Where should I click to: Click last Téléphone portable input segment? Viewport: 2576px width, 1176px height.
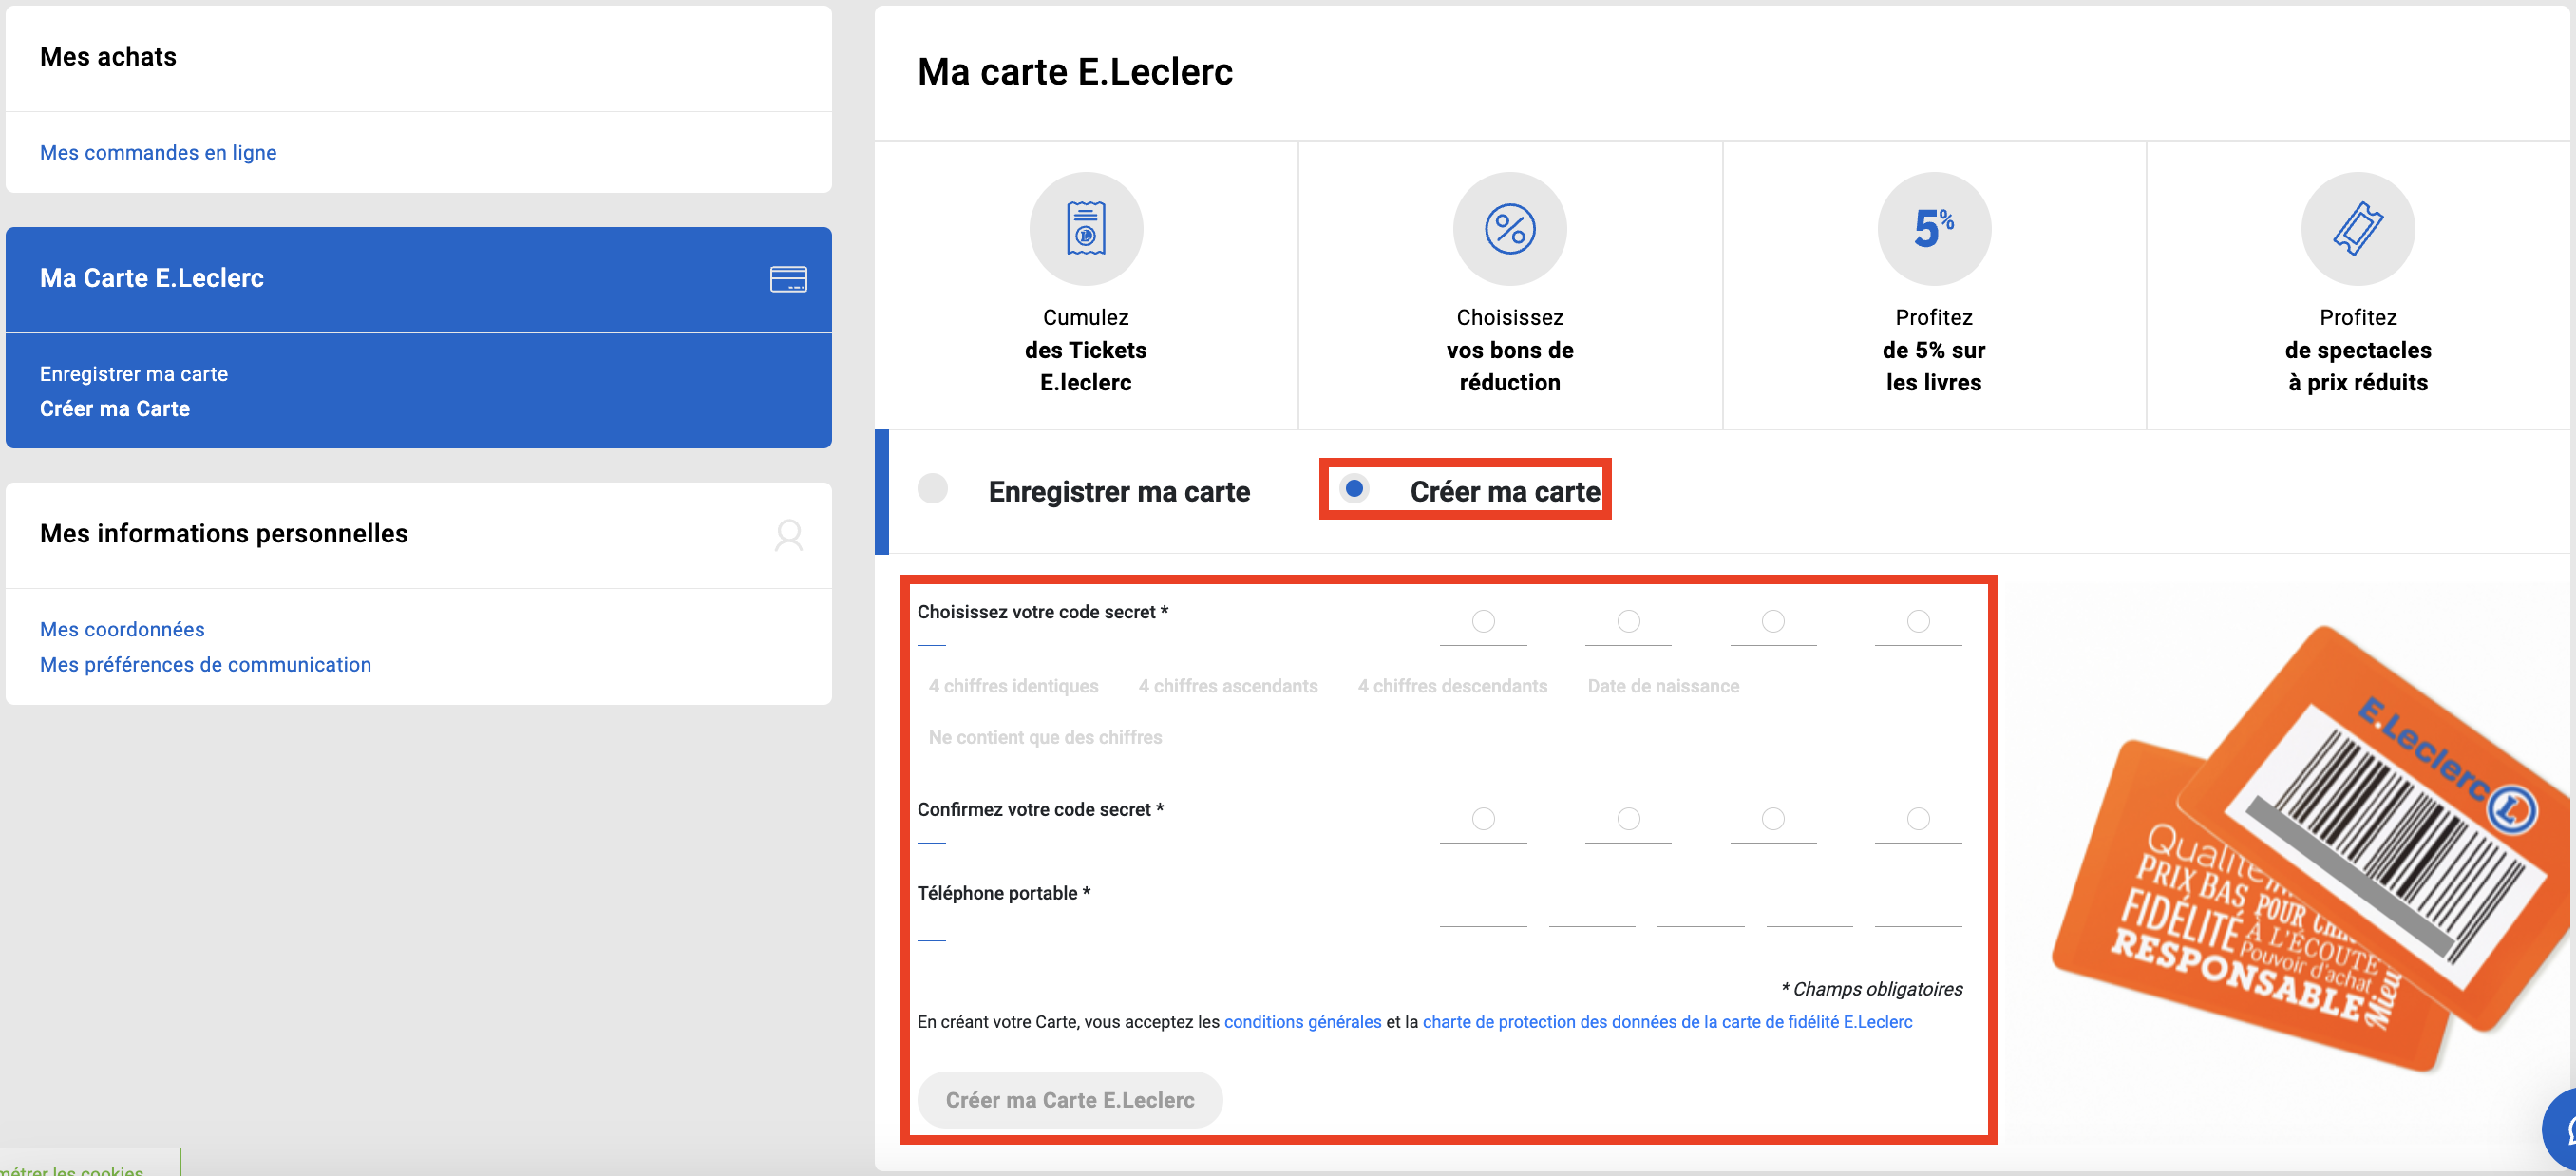(x=1917, y=905)
